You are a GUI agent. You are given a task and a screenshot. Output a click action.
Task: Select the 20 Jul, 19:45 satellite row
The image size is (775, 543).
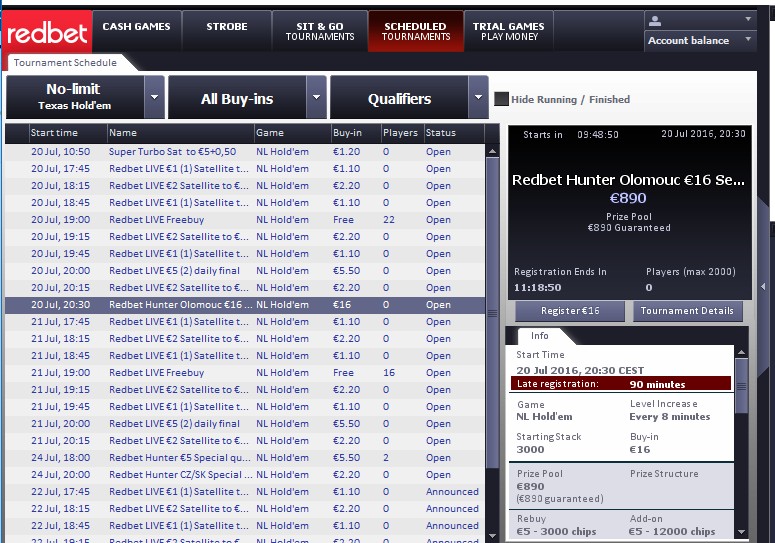(x=245, y=253)
